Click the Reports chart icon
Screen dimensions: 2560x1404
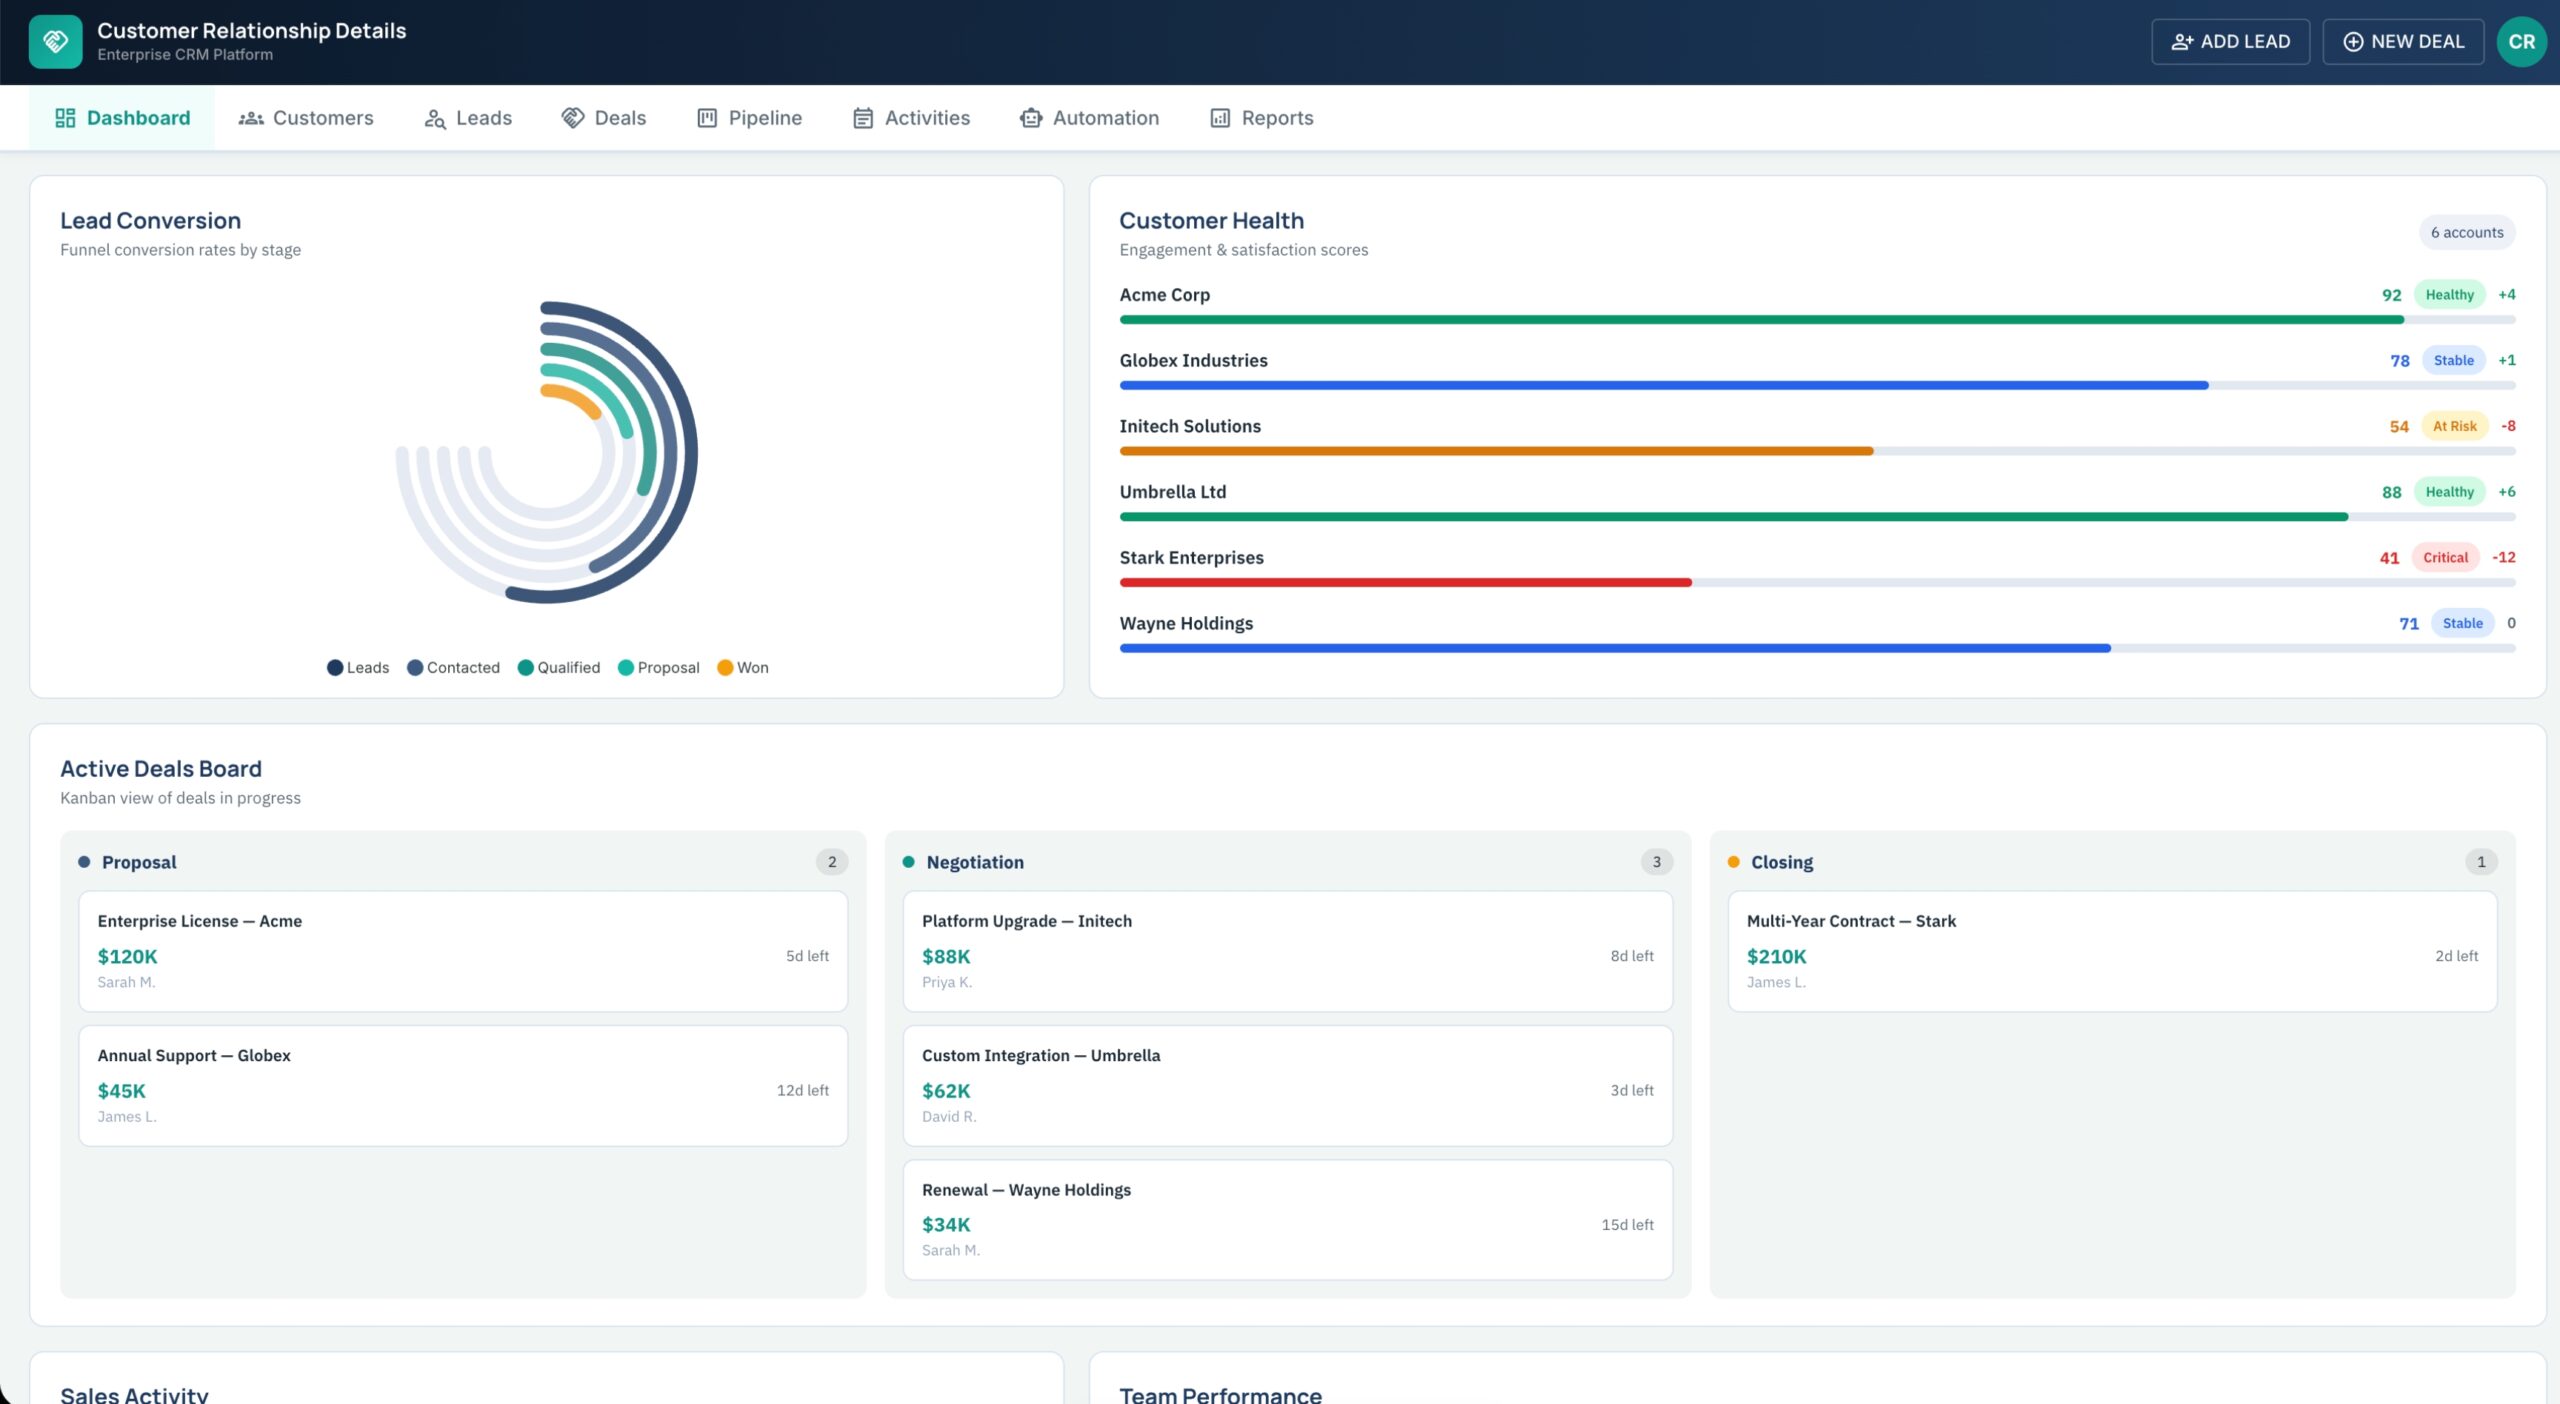pyautogui.click(x=1220, y=118)
